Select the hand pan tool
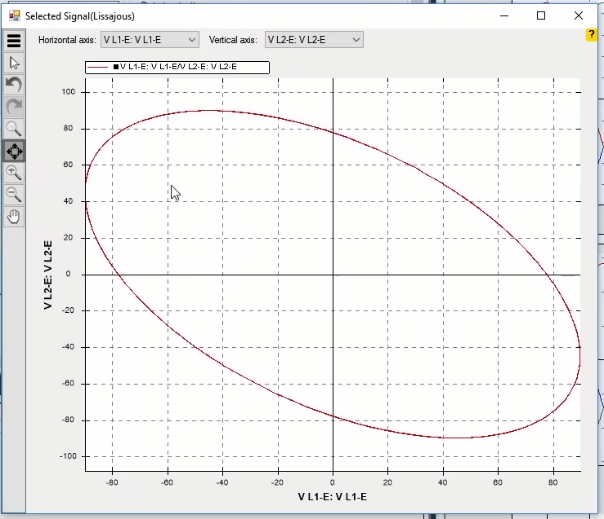Image resolution: width=604 pixels, height=519 pixels. 14,216
